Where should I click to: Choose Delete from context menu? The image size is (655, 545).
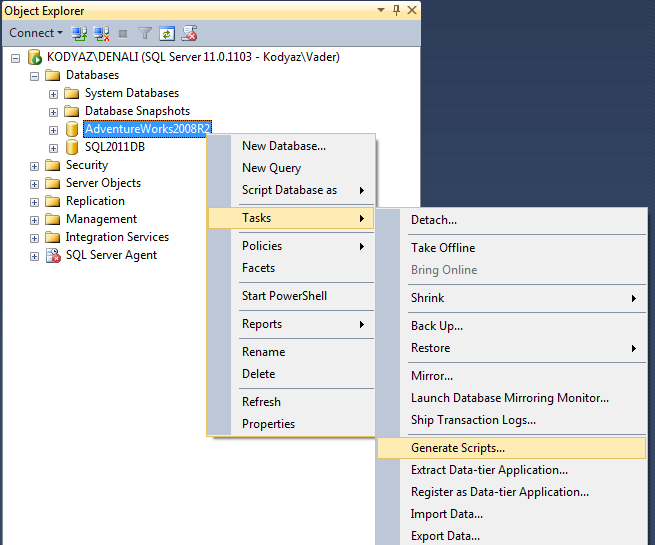click(291, 374)
